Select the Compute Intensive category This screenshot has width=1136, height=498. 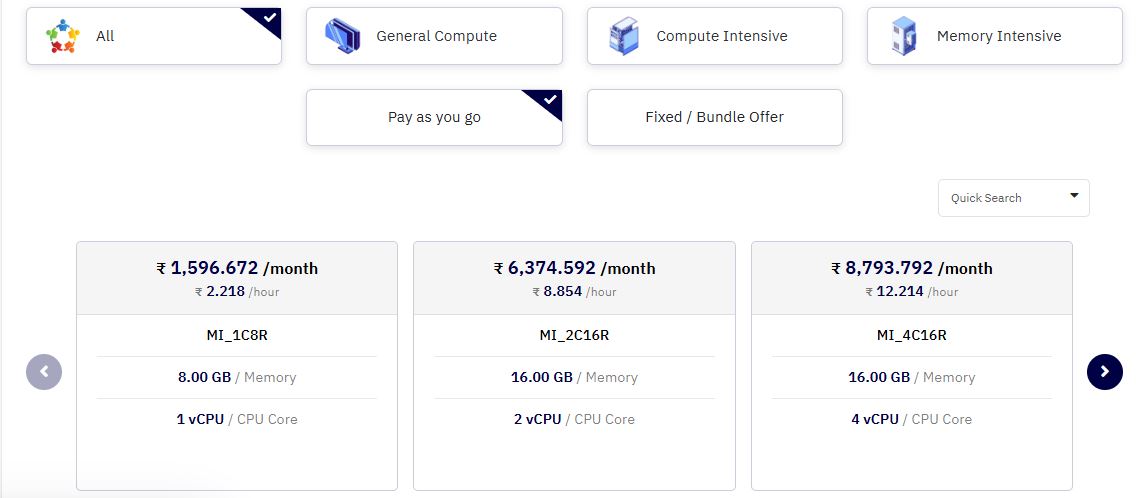[714, 36]
